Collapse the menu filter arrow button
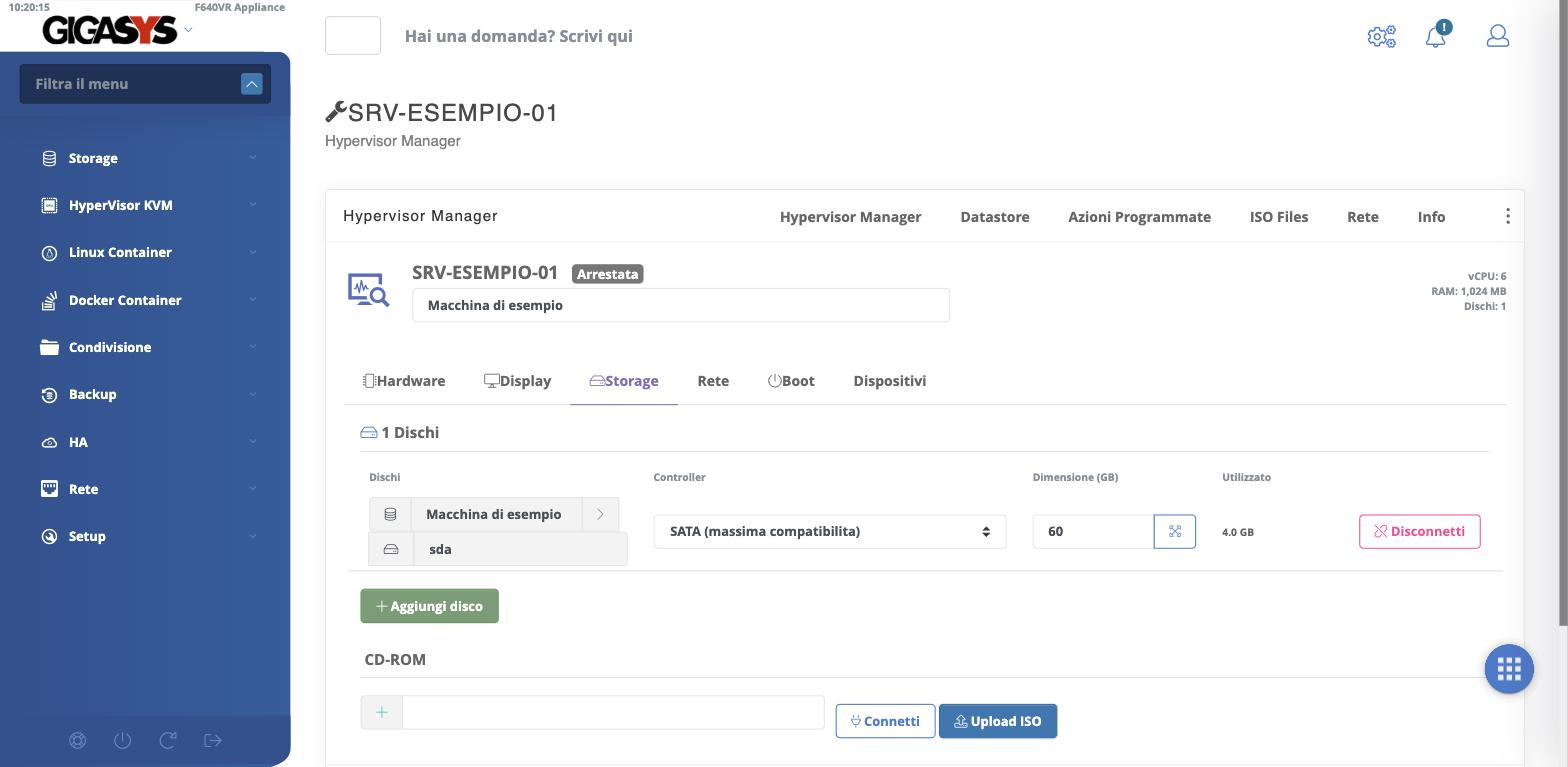Image resolution: width=1568 pixels, height=767 pixels. click(251, 84)
